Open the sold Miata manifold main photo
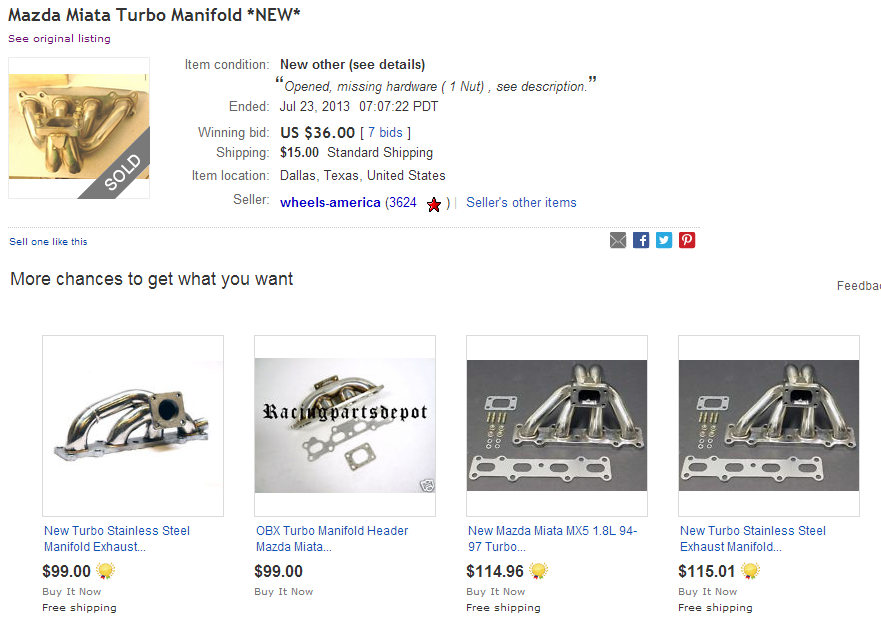The image size is (881, 639). coord(79,128)
